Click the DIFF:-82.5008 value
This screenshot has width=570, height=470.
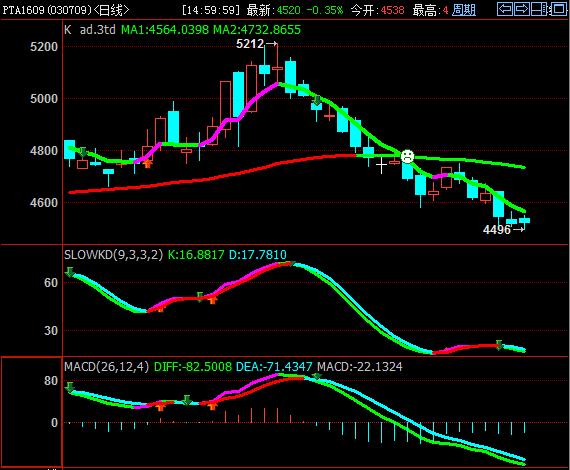click(193, 366)
